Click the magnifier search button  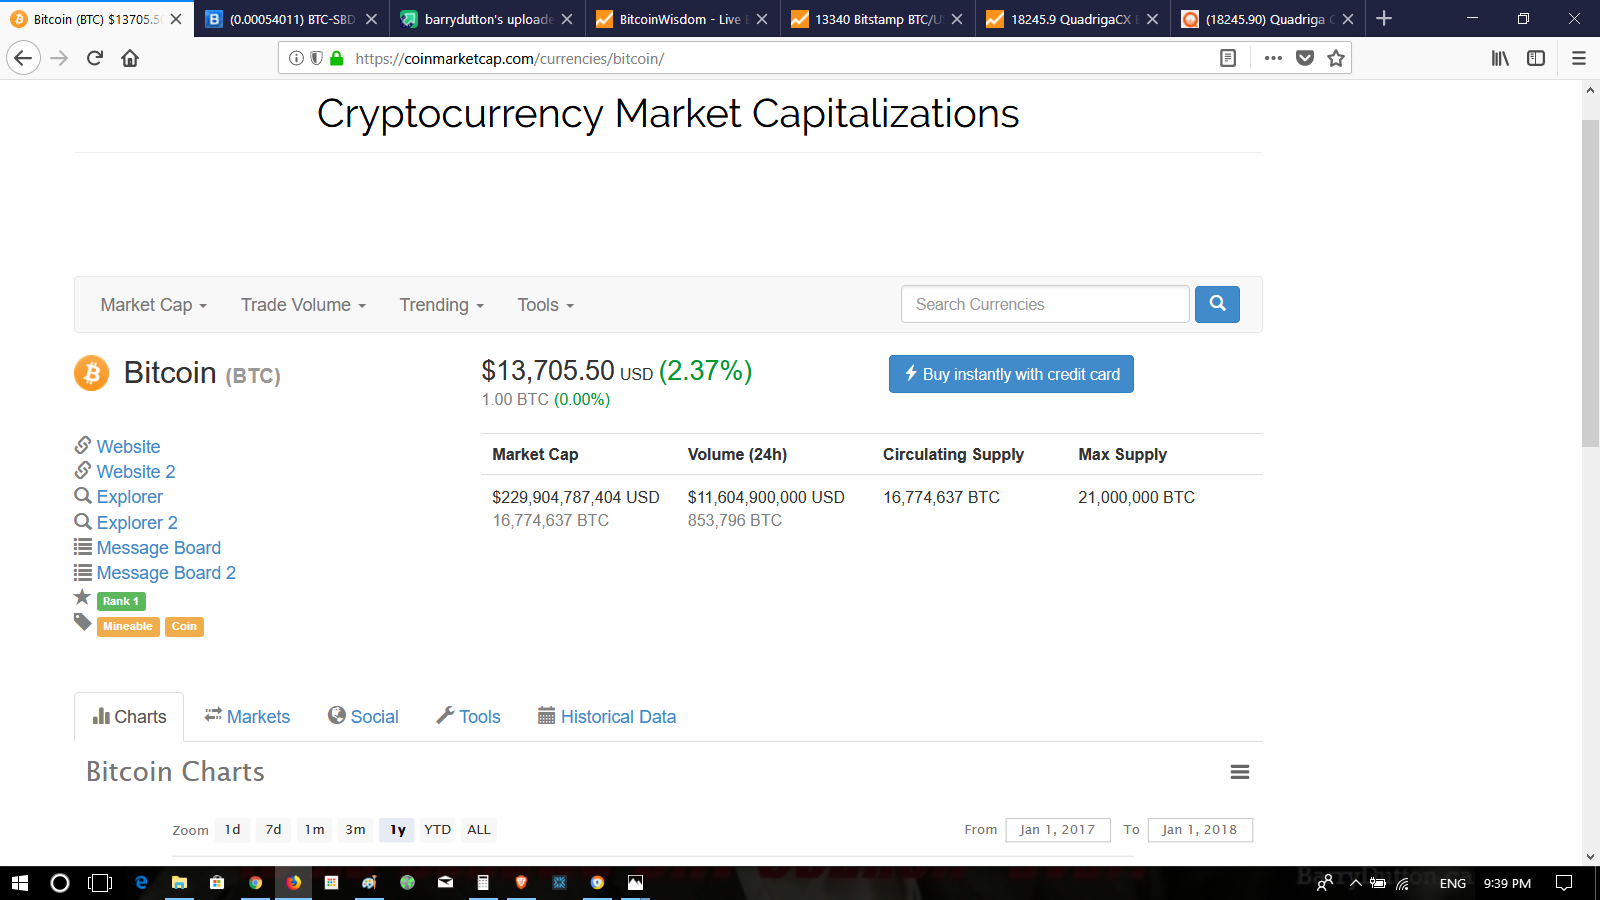click(1217, 304)
